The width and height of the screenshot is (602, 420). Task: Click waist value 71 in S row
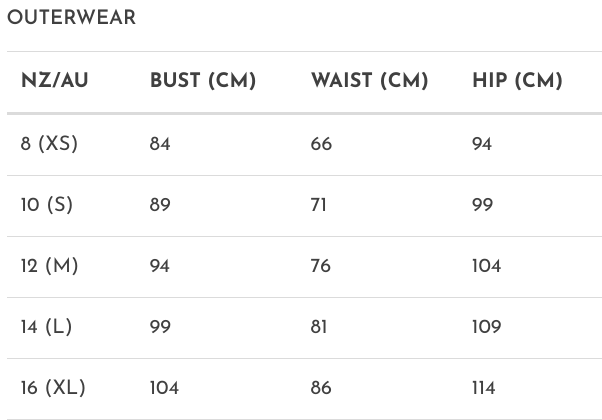click(319, 205)
